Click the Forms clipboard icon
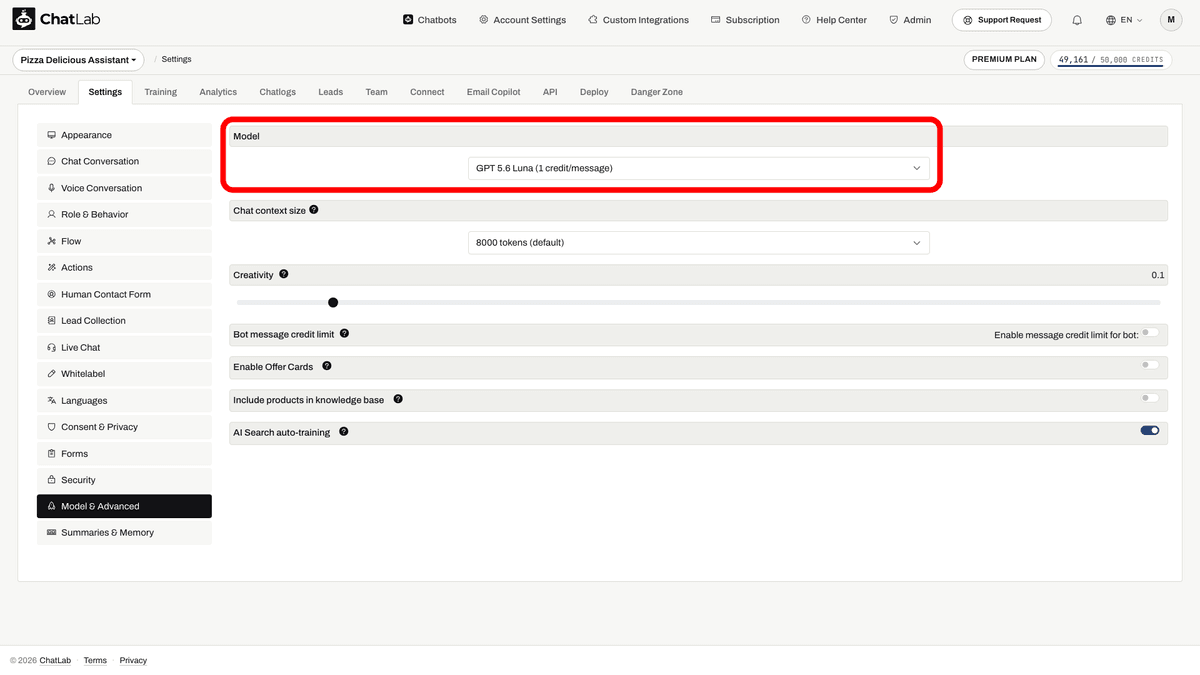Viewport: 1200px width, 675px height. (x=51, y=453)
